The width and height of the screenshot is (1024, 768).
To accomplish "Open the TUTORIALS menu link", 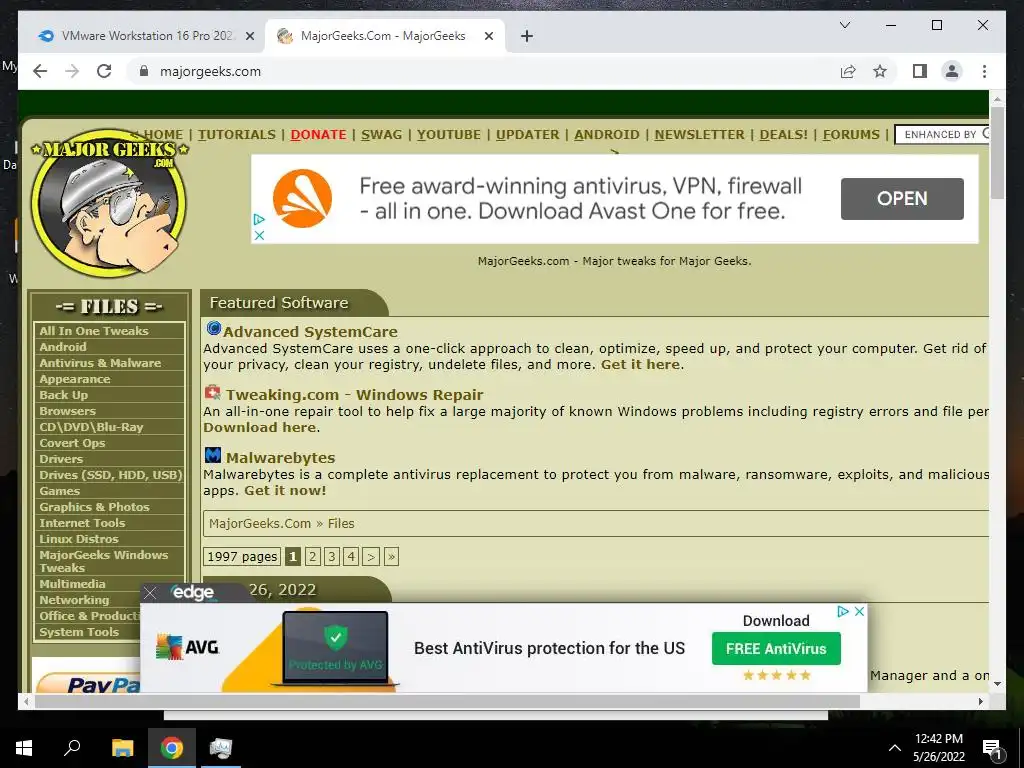I will (236, 135).
